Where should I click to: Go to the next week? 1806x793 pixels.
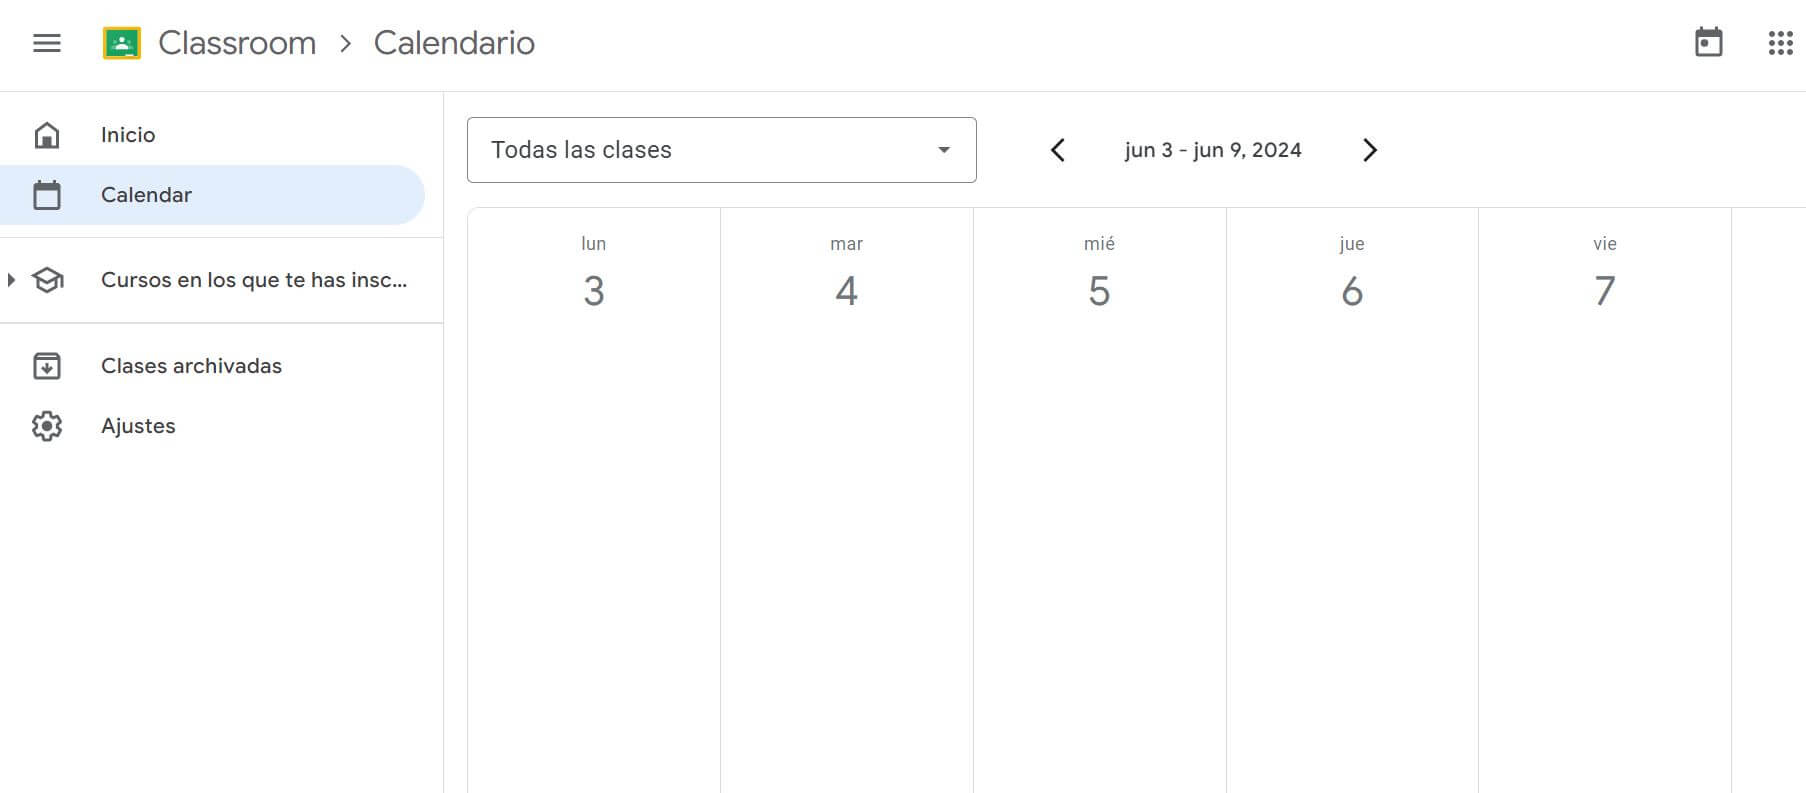click(x=1369, y=149)
